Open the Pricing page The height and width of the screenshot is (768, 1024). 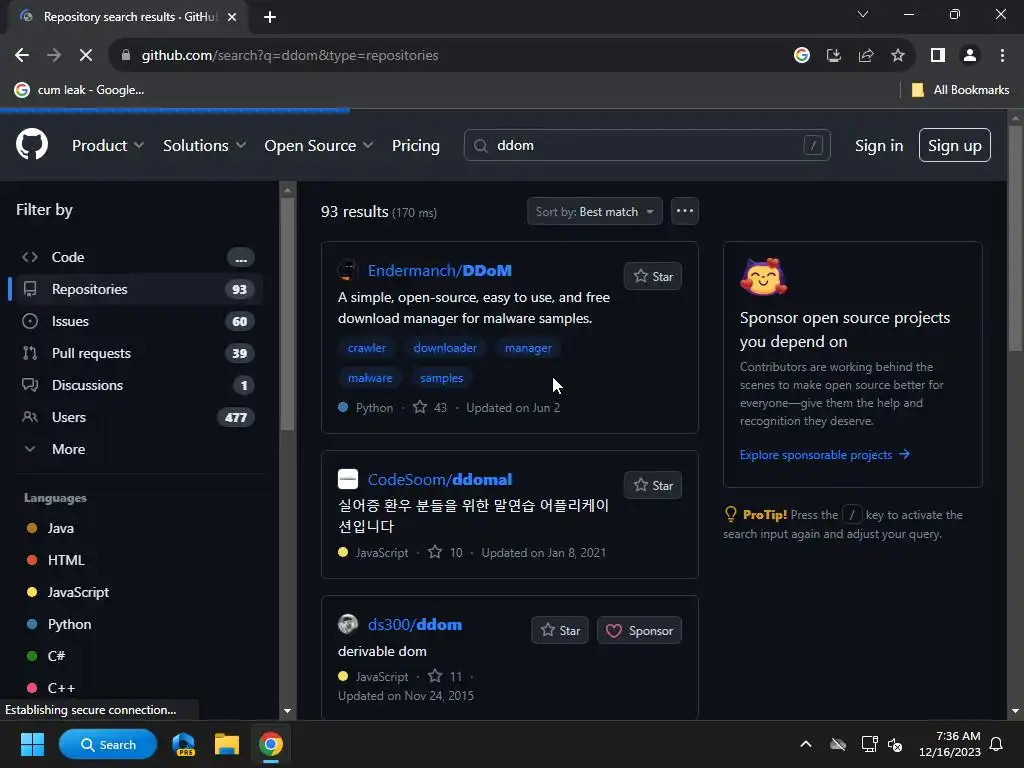[415, 146]
